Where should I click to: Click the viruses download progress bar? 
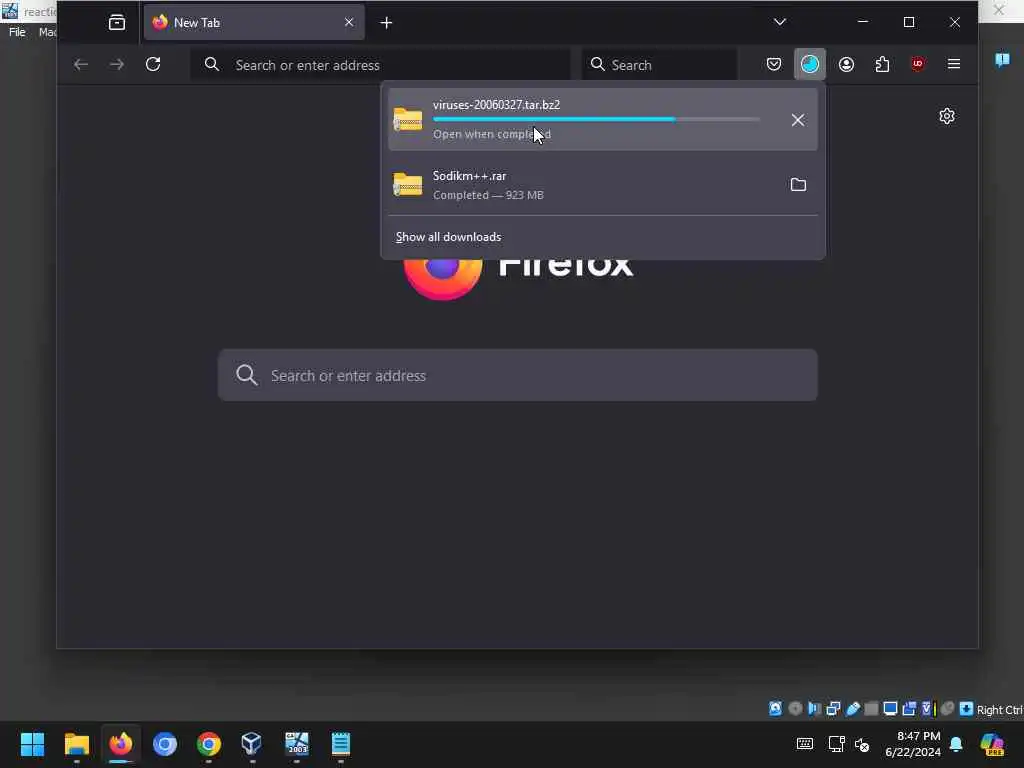pos(596,120)
